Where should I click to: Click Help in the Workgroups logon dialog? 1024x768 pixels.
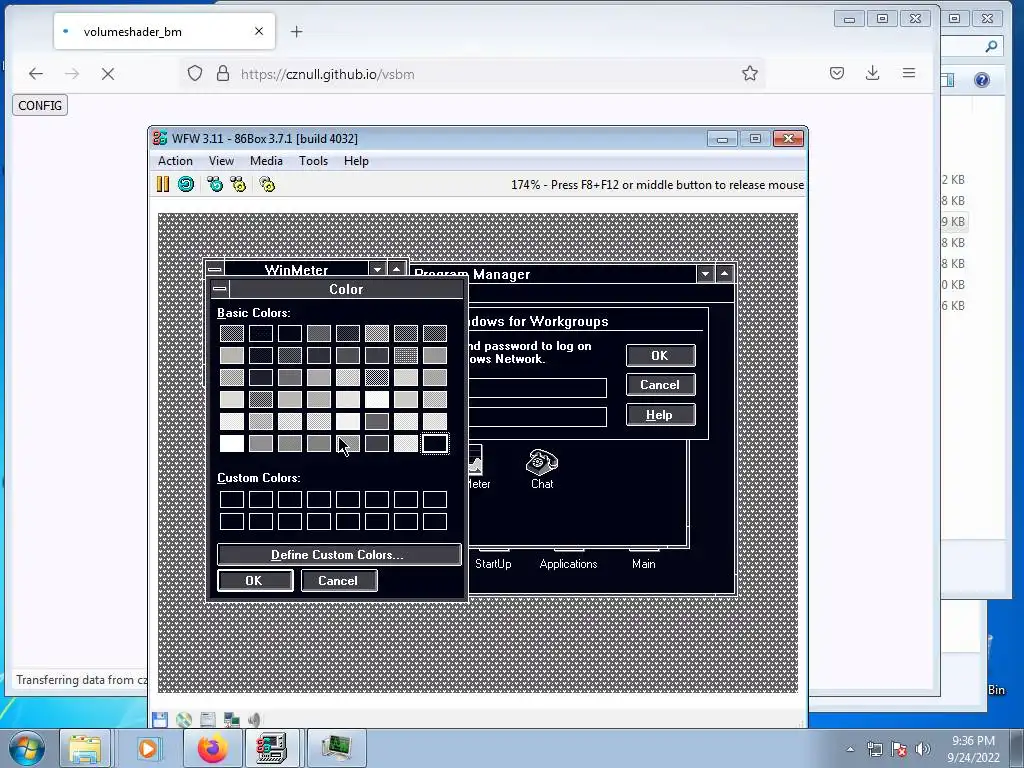660,415
